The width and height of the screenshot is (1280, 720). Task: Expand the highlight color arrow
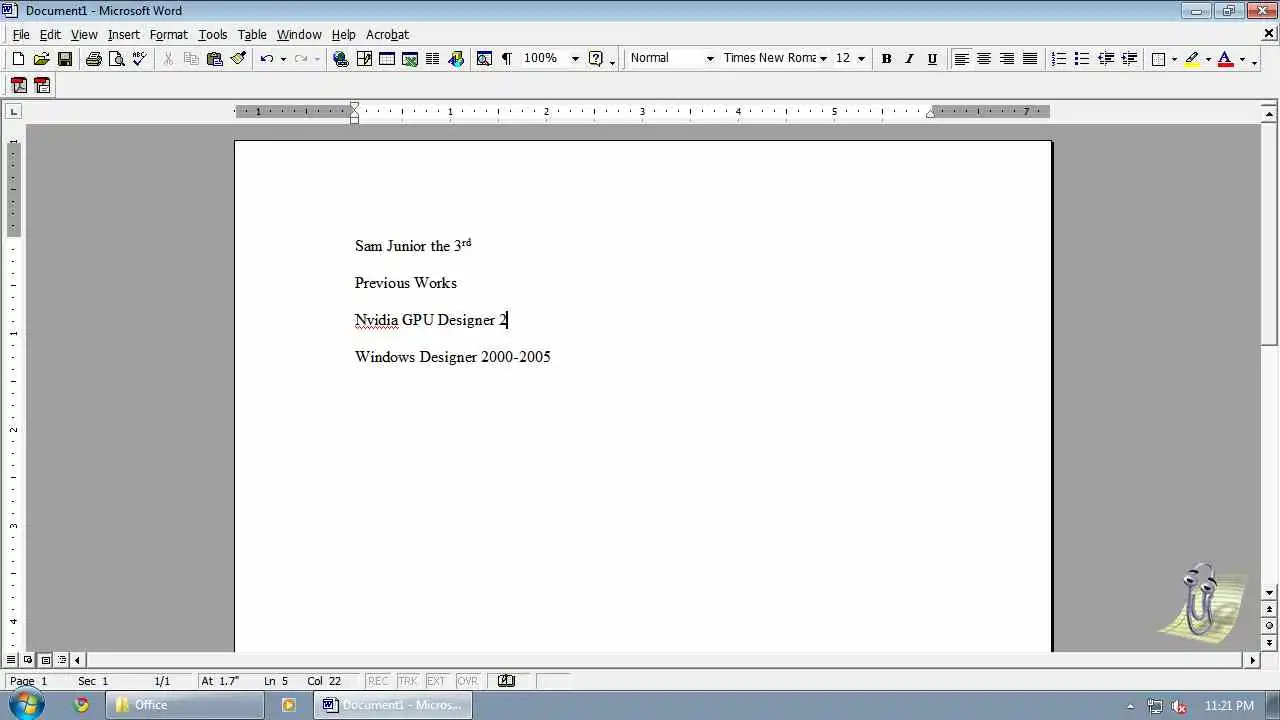pyautogui.click(x=1207, y=59)
